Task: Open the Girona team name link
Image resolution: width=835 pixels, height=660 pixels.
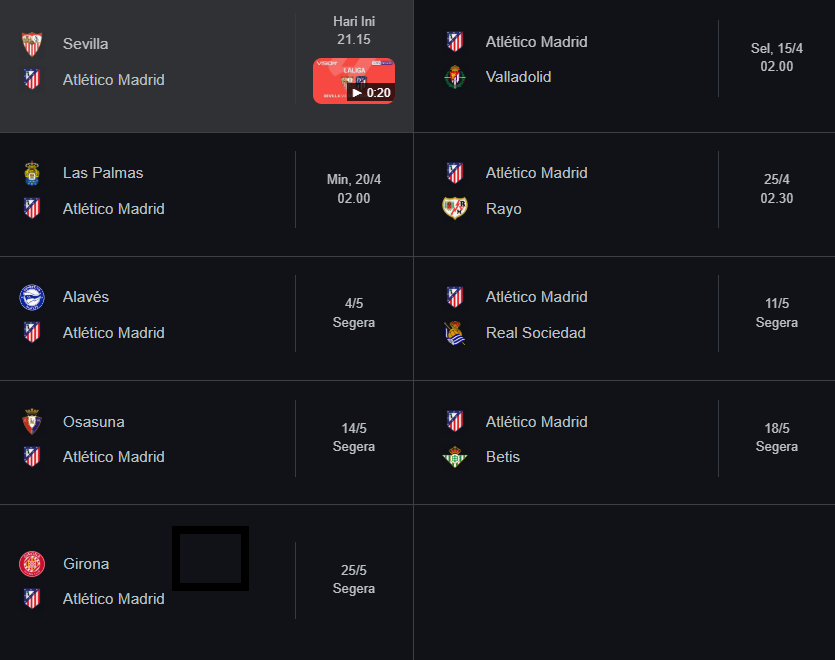Action: (86, 564)
